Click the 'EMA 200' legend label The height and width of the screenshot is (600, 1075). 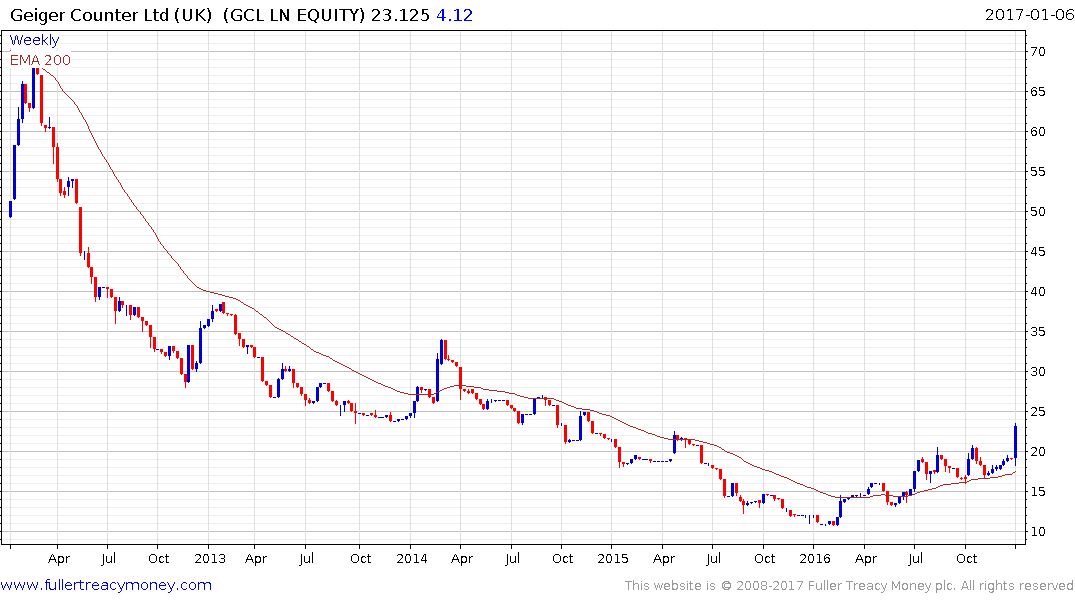click(40, 60)
